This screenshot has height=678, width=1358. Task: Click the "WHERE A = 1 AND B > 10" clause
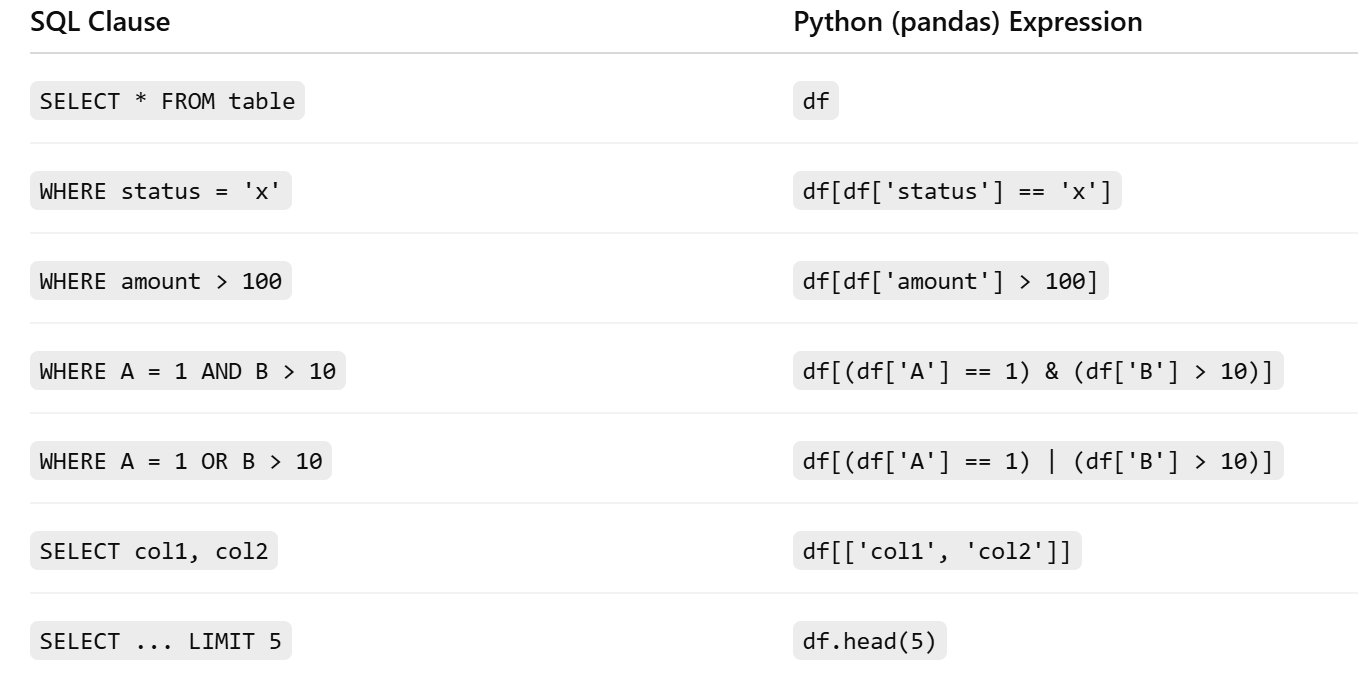(187, 371)
